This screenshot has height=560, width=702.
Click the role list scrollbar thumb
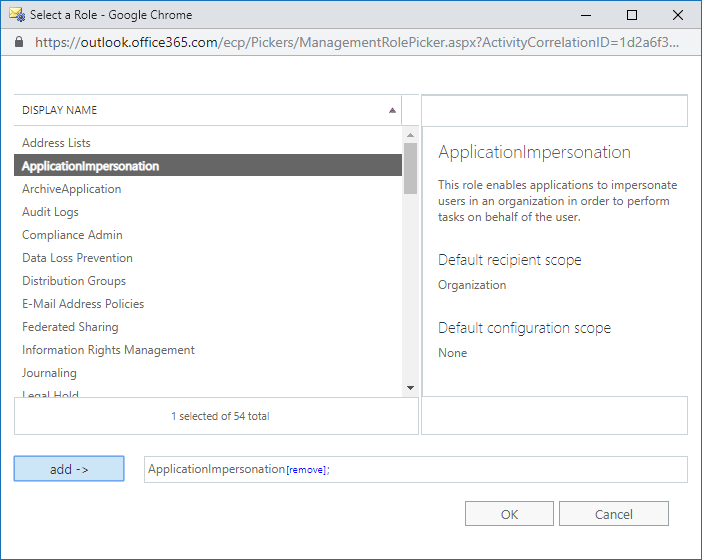410,168
